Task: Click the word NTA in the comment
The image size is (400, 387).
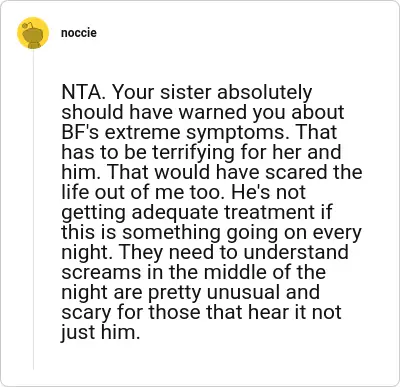Action: click(81, 92)
